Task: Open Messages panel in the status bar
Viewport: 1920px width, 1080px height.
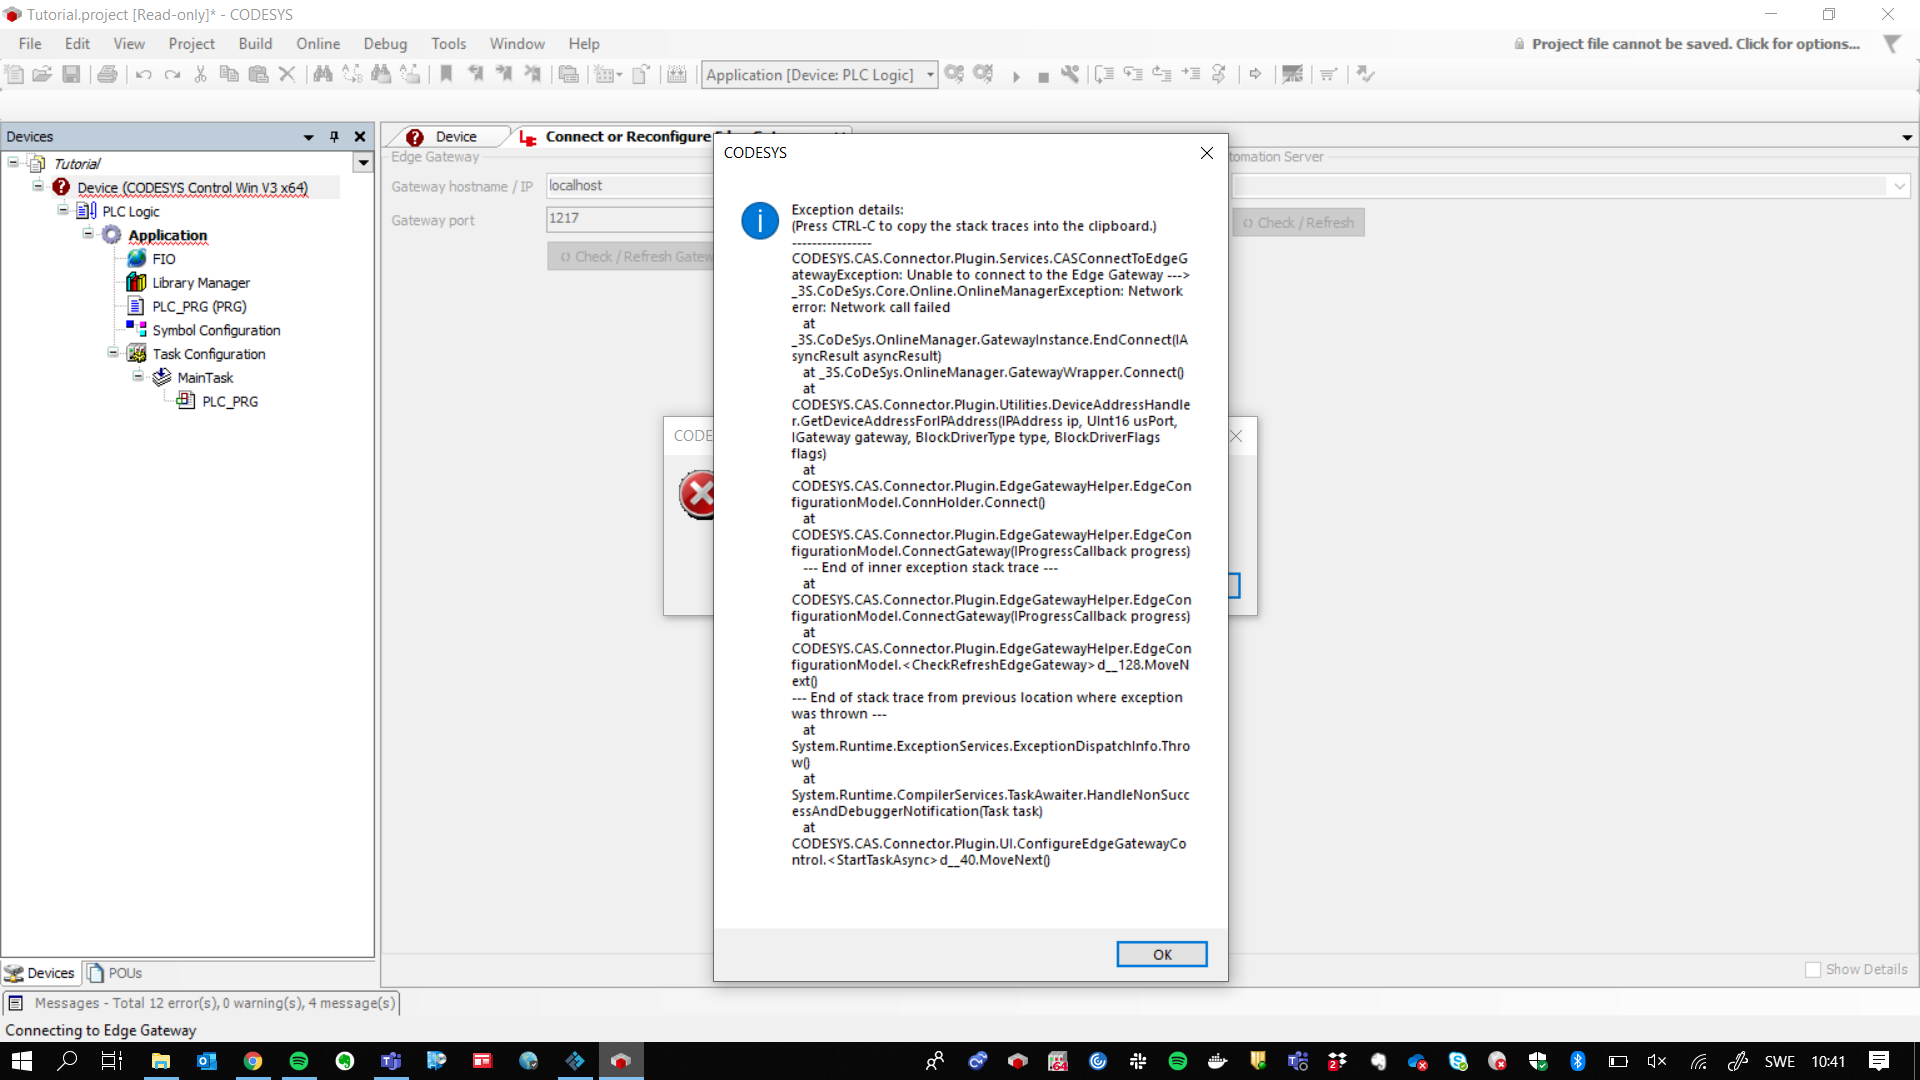Action: pyautogui.click(x=201, y=1003)
